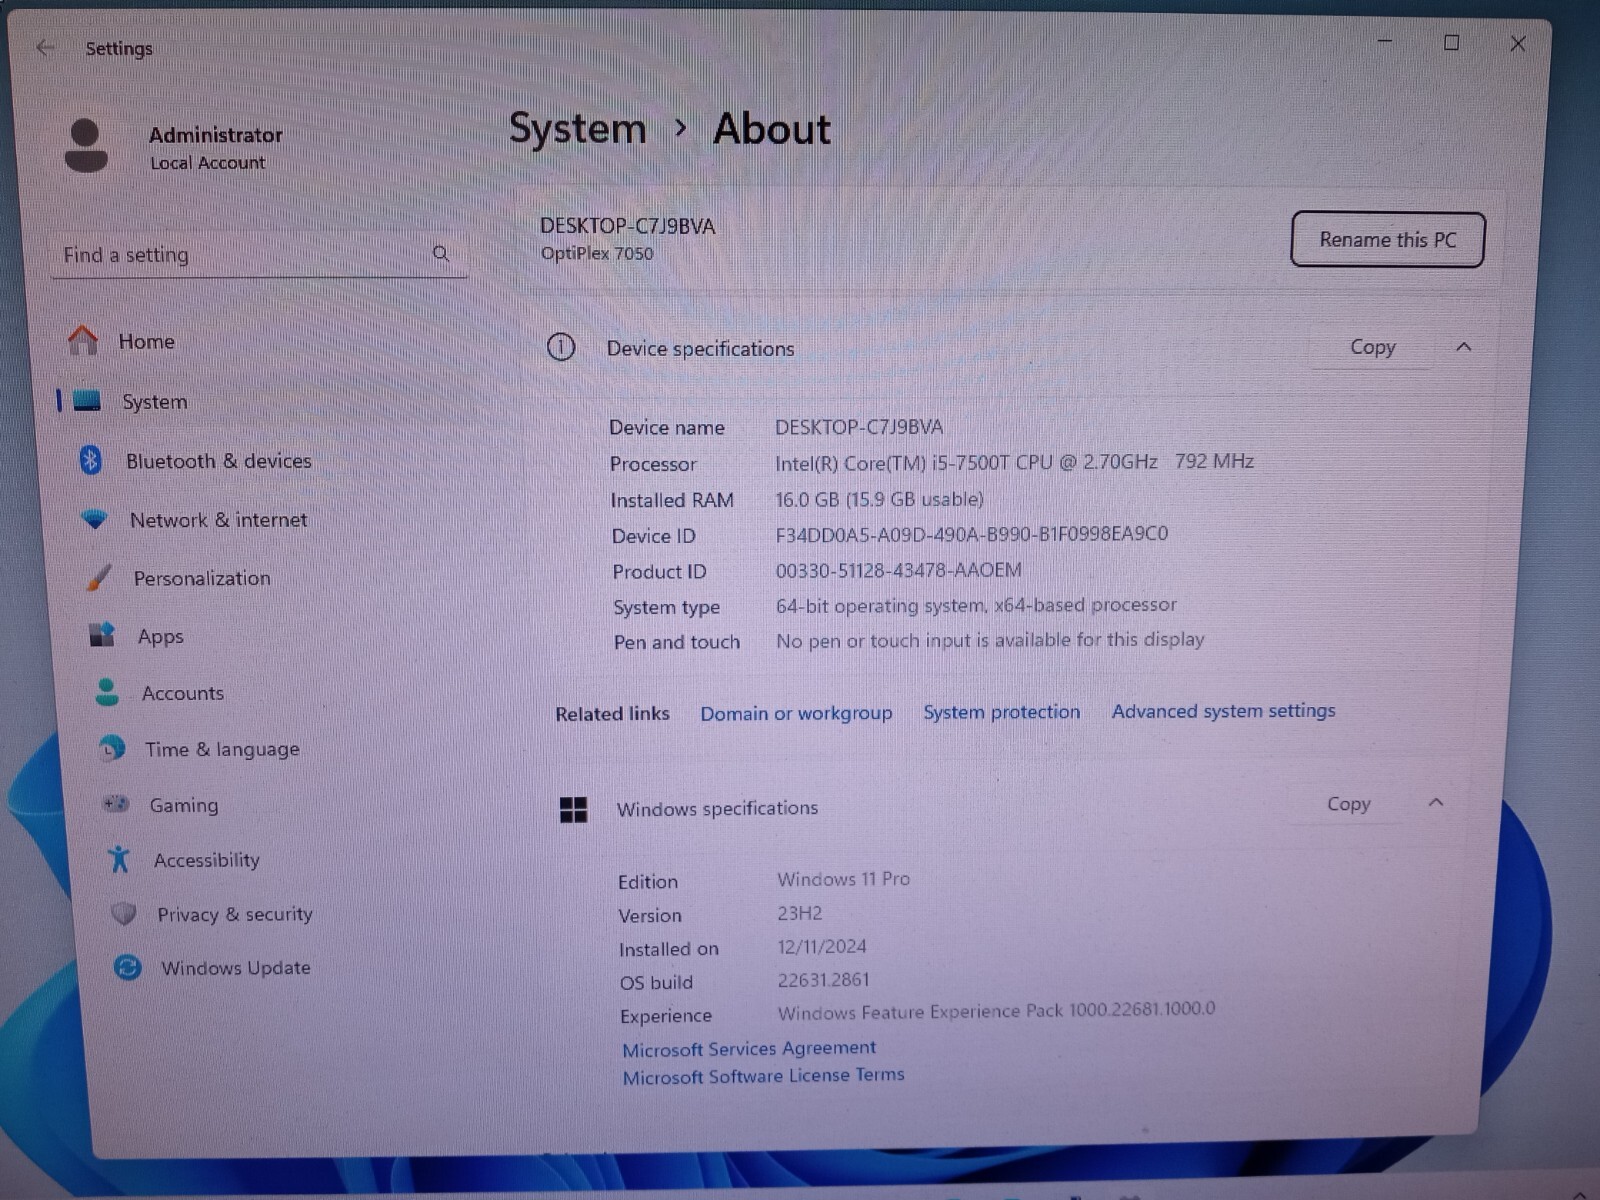
Task: Open Microsoft Software License Terms link
Action: (x=763, y=1076)
